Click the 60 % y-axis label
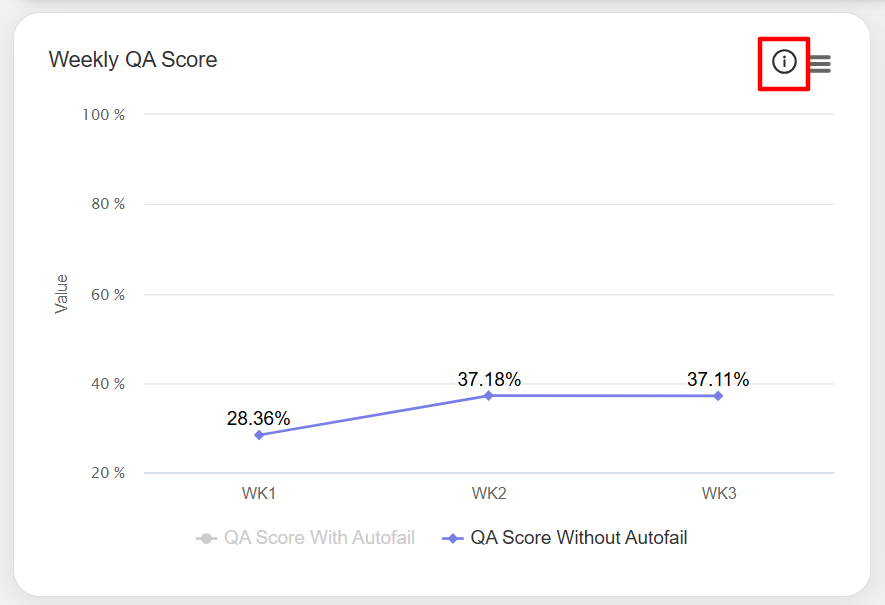885x605 pixels. [104, 295]
